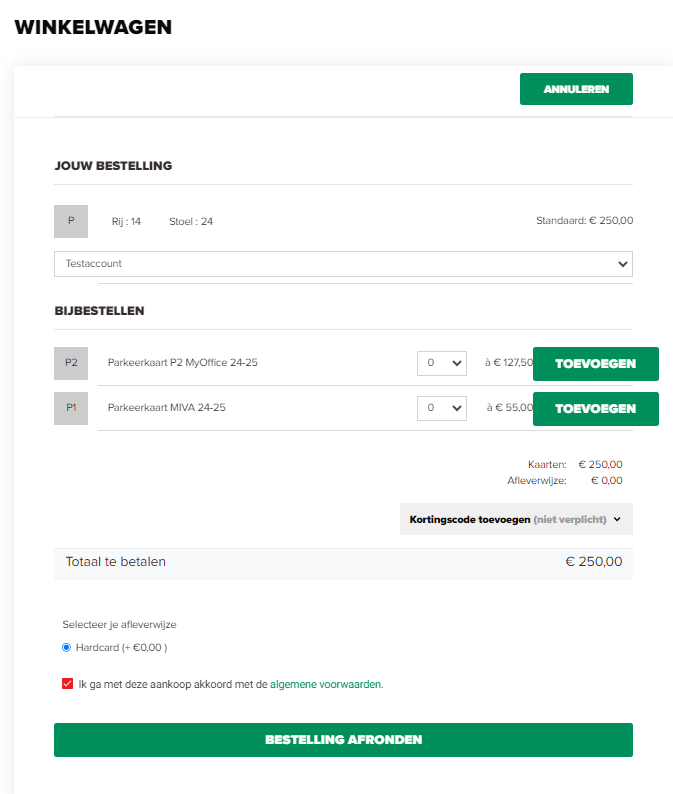Expand the Kortingscode toevoegen section
The image size is (673, 794).
coord(516,519)
